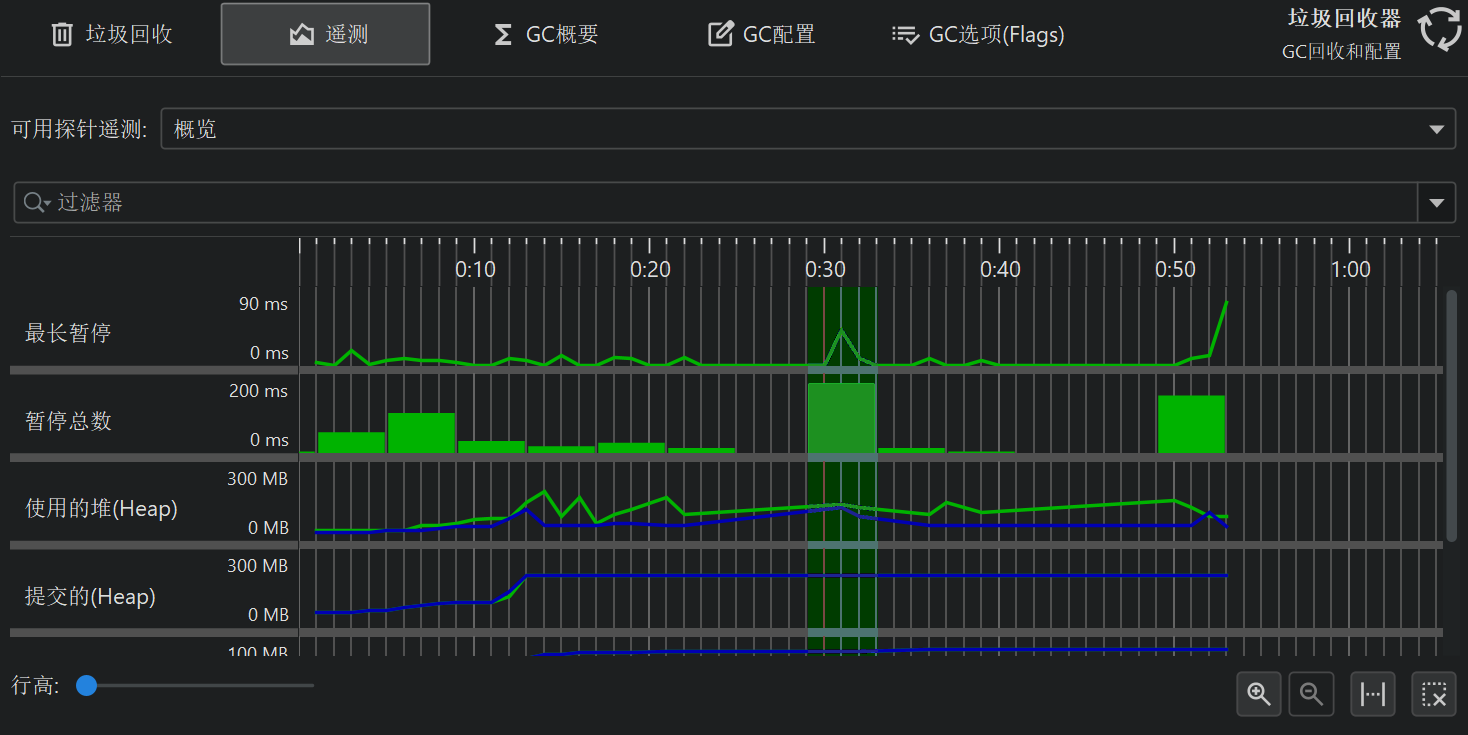The width and height of the screenshot is (1468, 735).
Task: Select the 使用的堆(Heap) row label
Action: [101, 509]
